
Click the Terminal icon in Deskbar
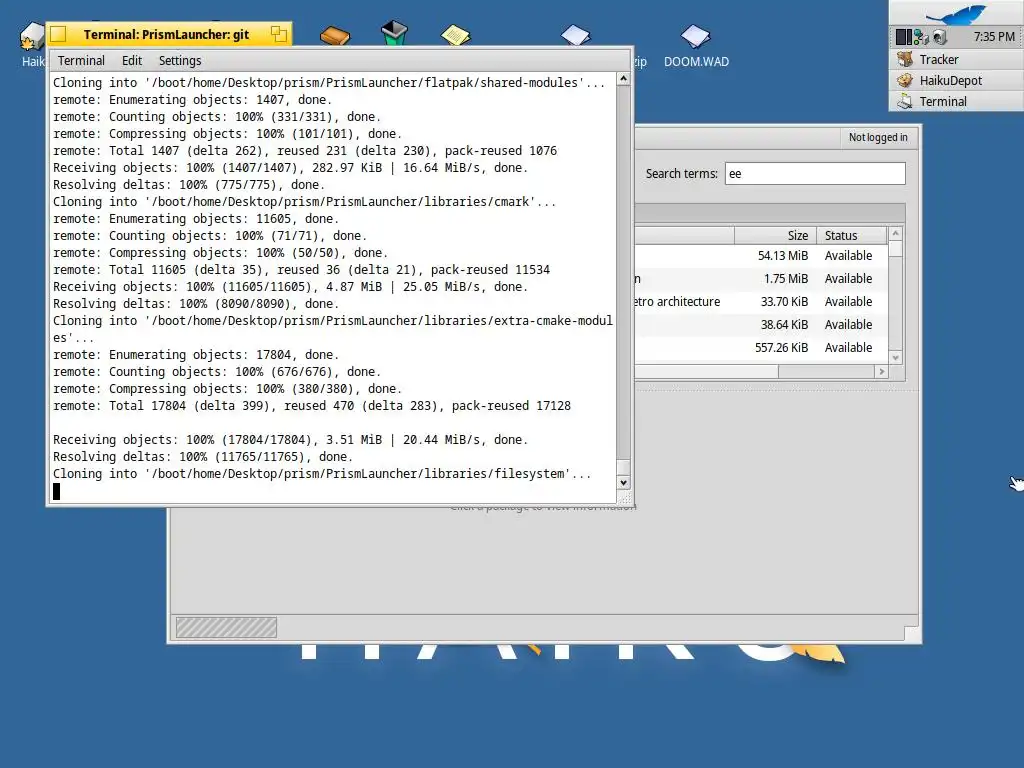(905, 101)
